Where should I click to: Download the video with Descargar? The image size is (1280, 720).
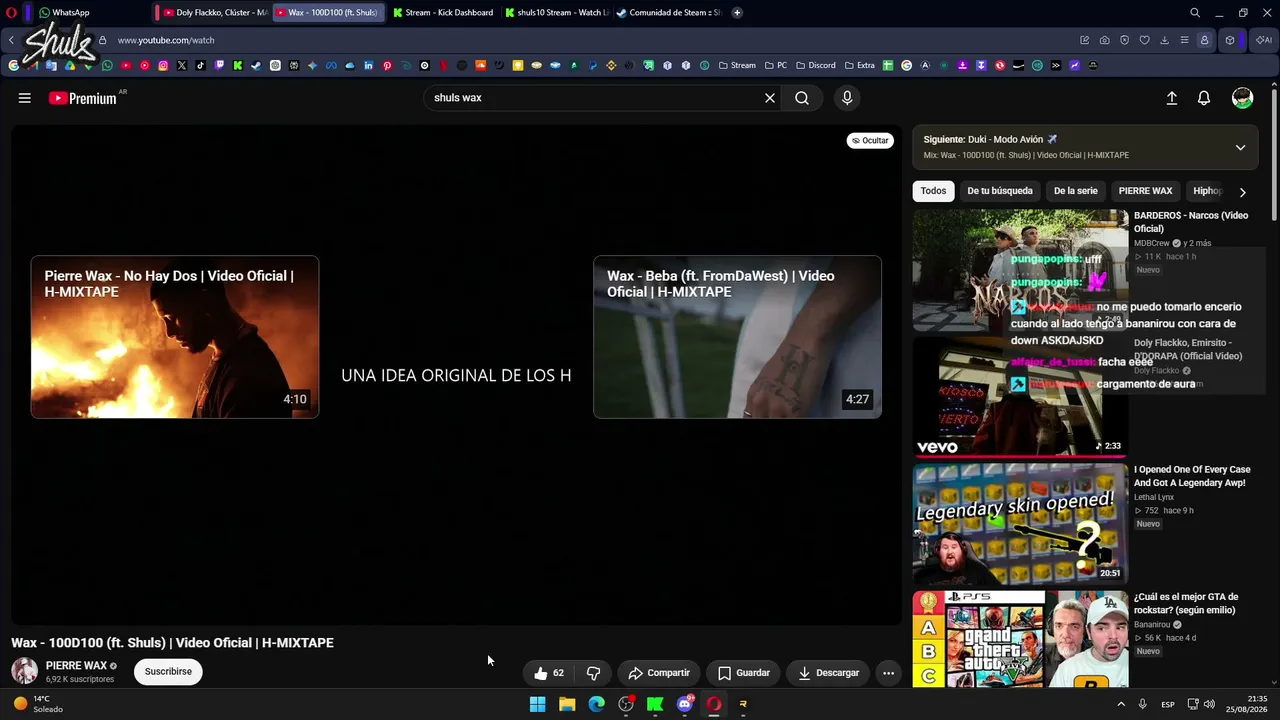(x=828, y=673)
